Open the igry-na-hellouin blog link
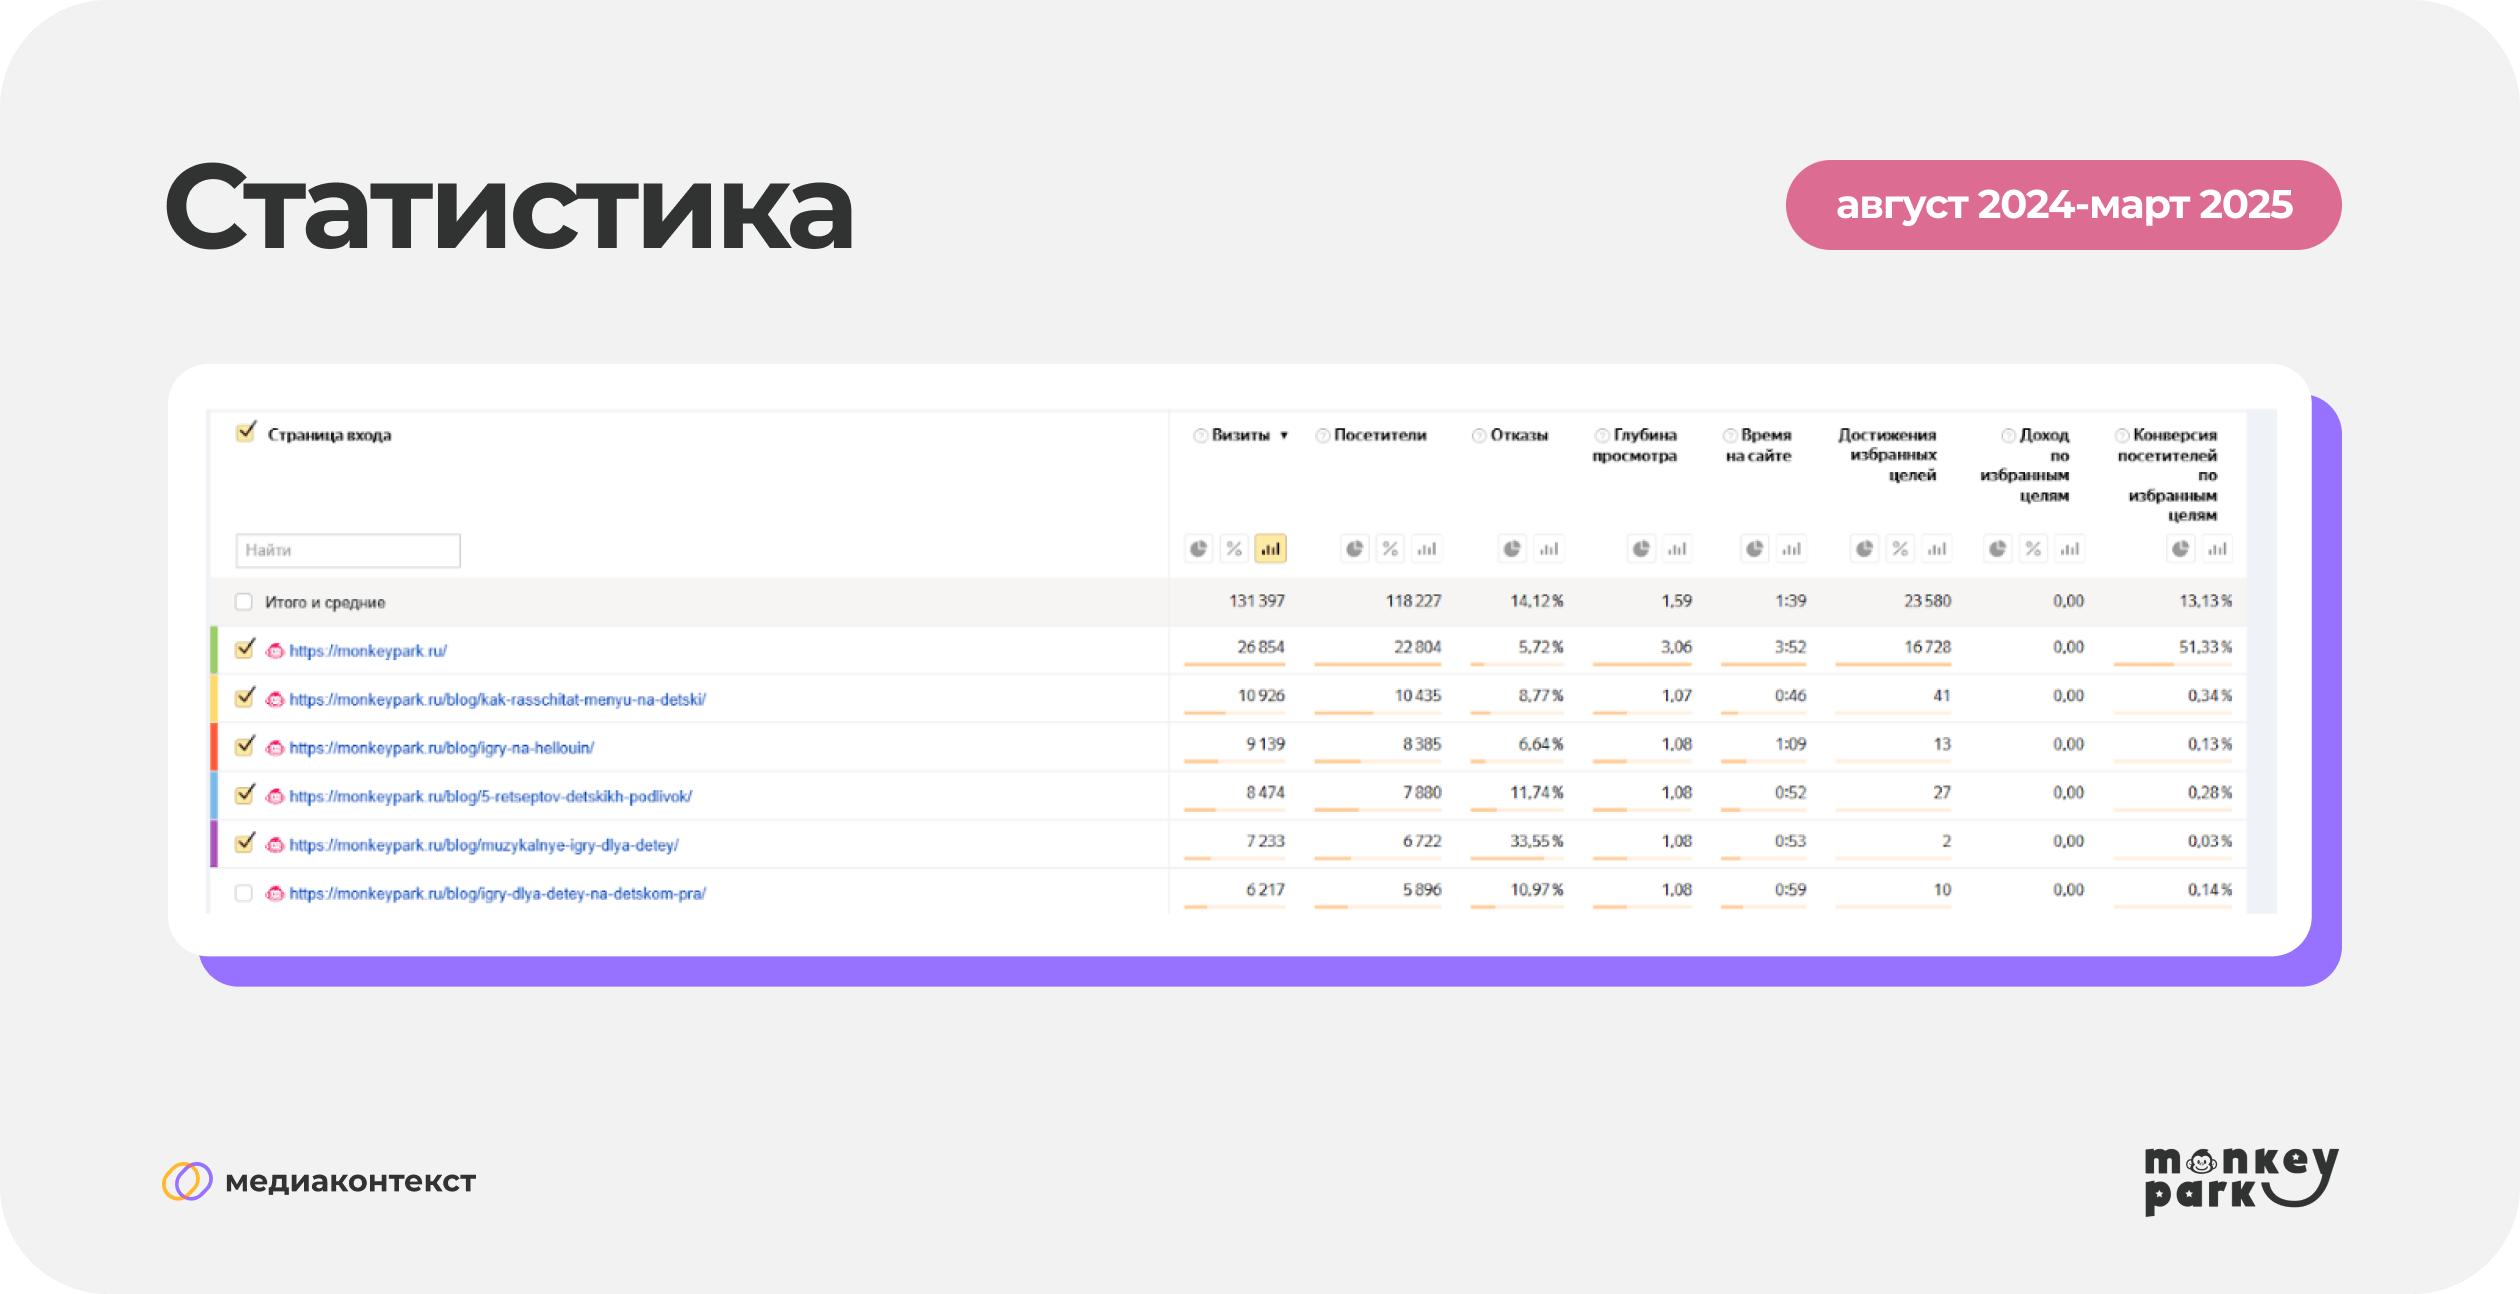This screenshot has height=1294, width=2520. [441, 748]
